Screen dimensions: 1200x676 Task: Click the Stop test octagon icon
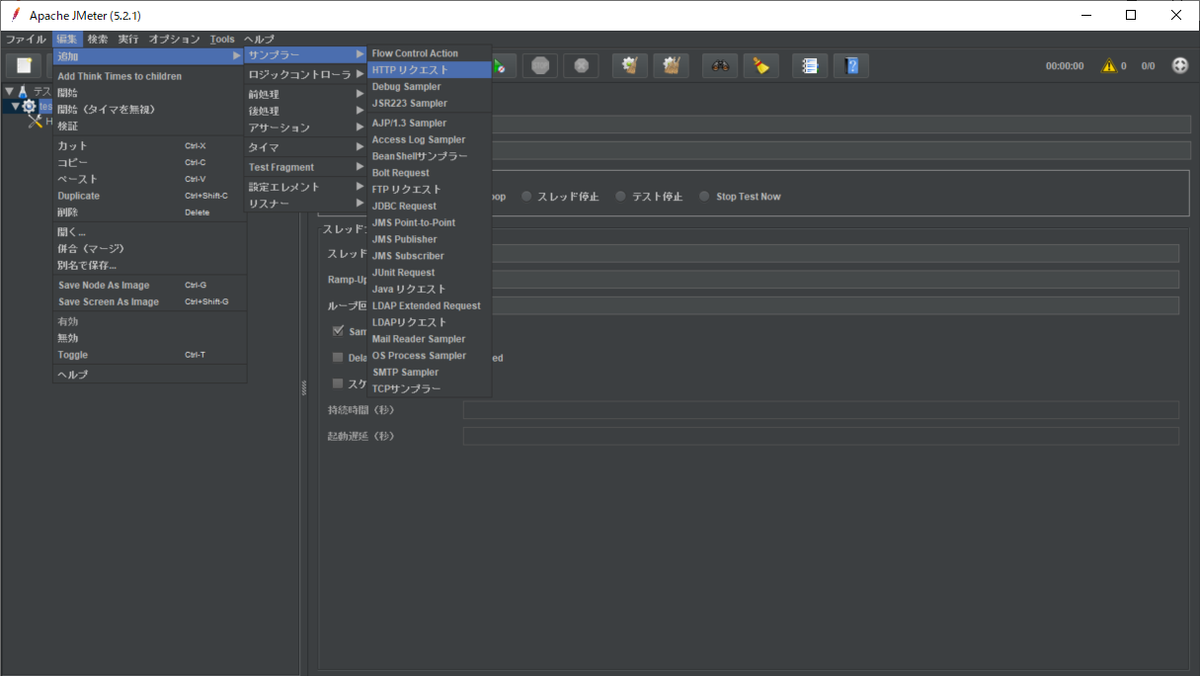(x=540, y=66)
